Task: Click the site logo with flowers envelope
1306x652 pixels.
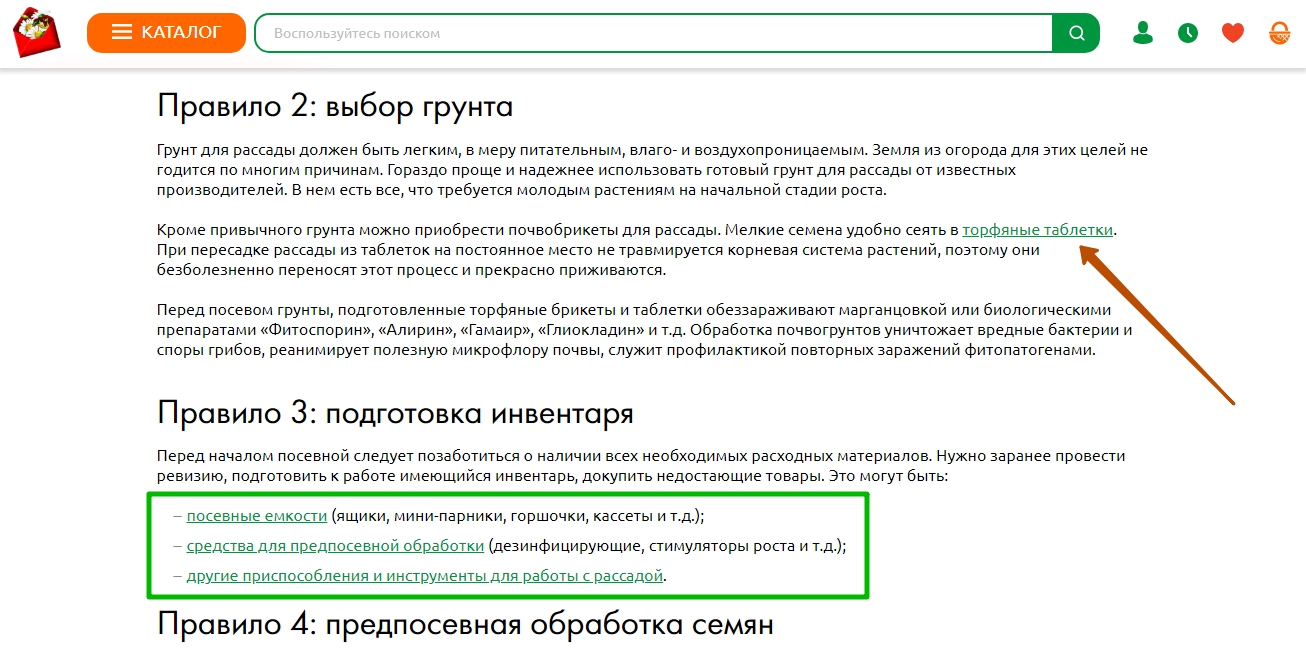Action: click(x=36, y=32)
